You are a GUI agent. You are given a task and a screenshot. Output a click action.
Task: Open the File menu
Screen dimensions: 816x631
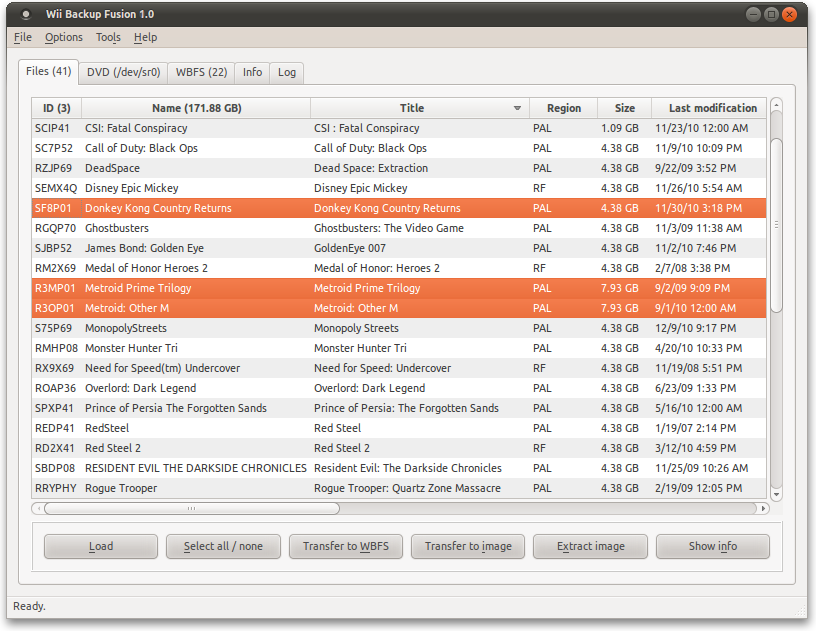(x=22, y=37)
